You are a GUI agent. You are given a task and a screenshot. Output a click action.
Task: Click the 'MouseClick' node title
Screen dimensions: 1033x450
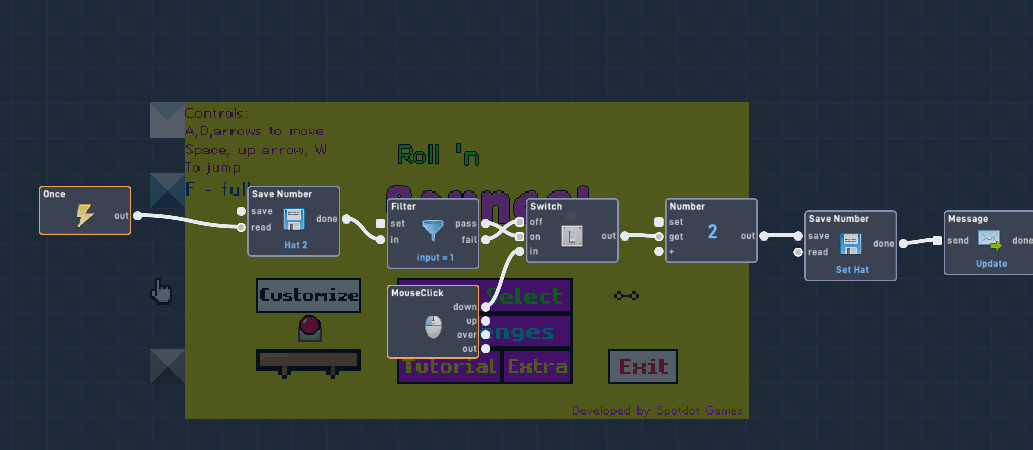tap(418, 293)
